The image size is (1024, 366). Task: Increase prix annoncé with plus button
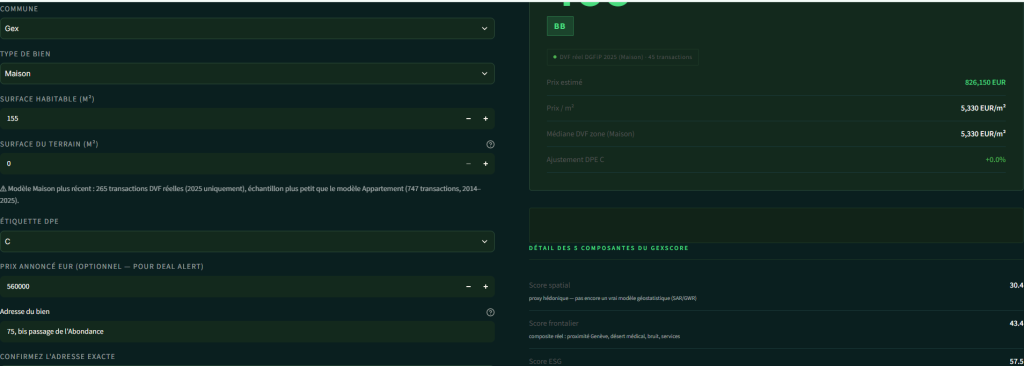pyautogui.click(x=485, y=286)
